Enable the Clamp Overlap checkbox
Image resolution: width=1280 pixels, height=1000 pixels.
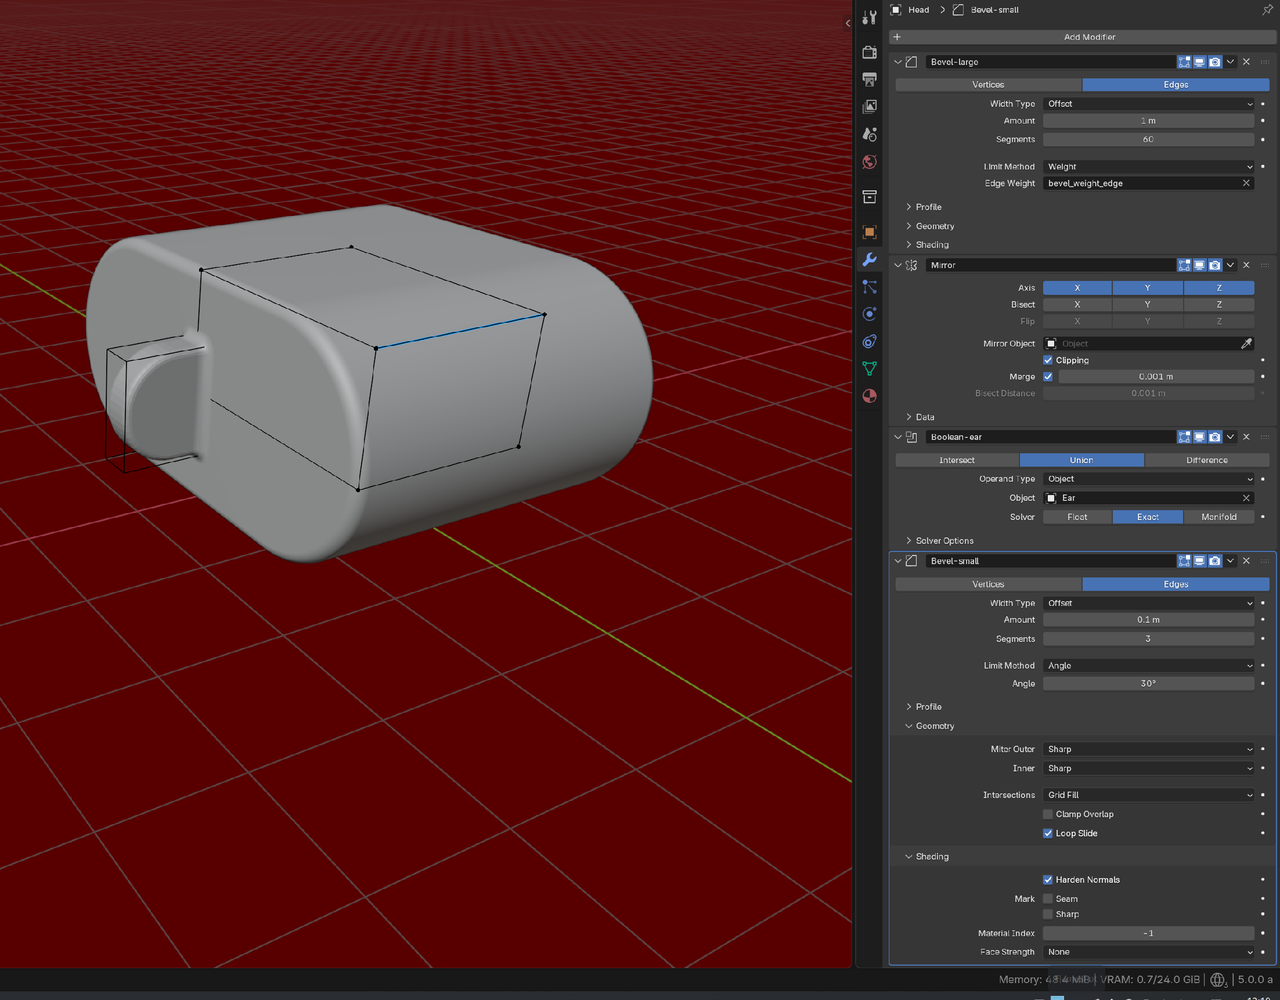coord(1048,814)
